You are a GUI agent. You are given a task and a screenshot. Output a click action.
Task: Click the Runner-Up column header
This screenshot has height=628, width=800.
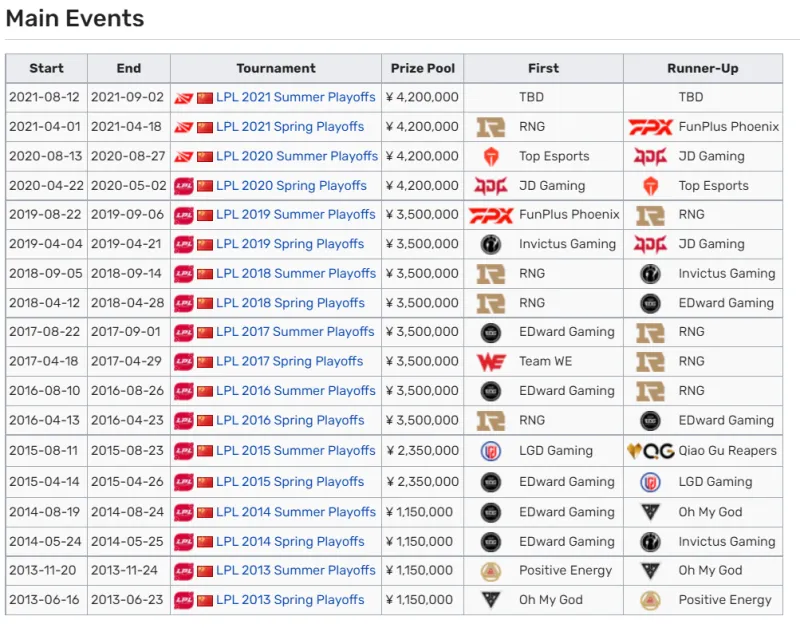click(703, 68)
